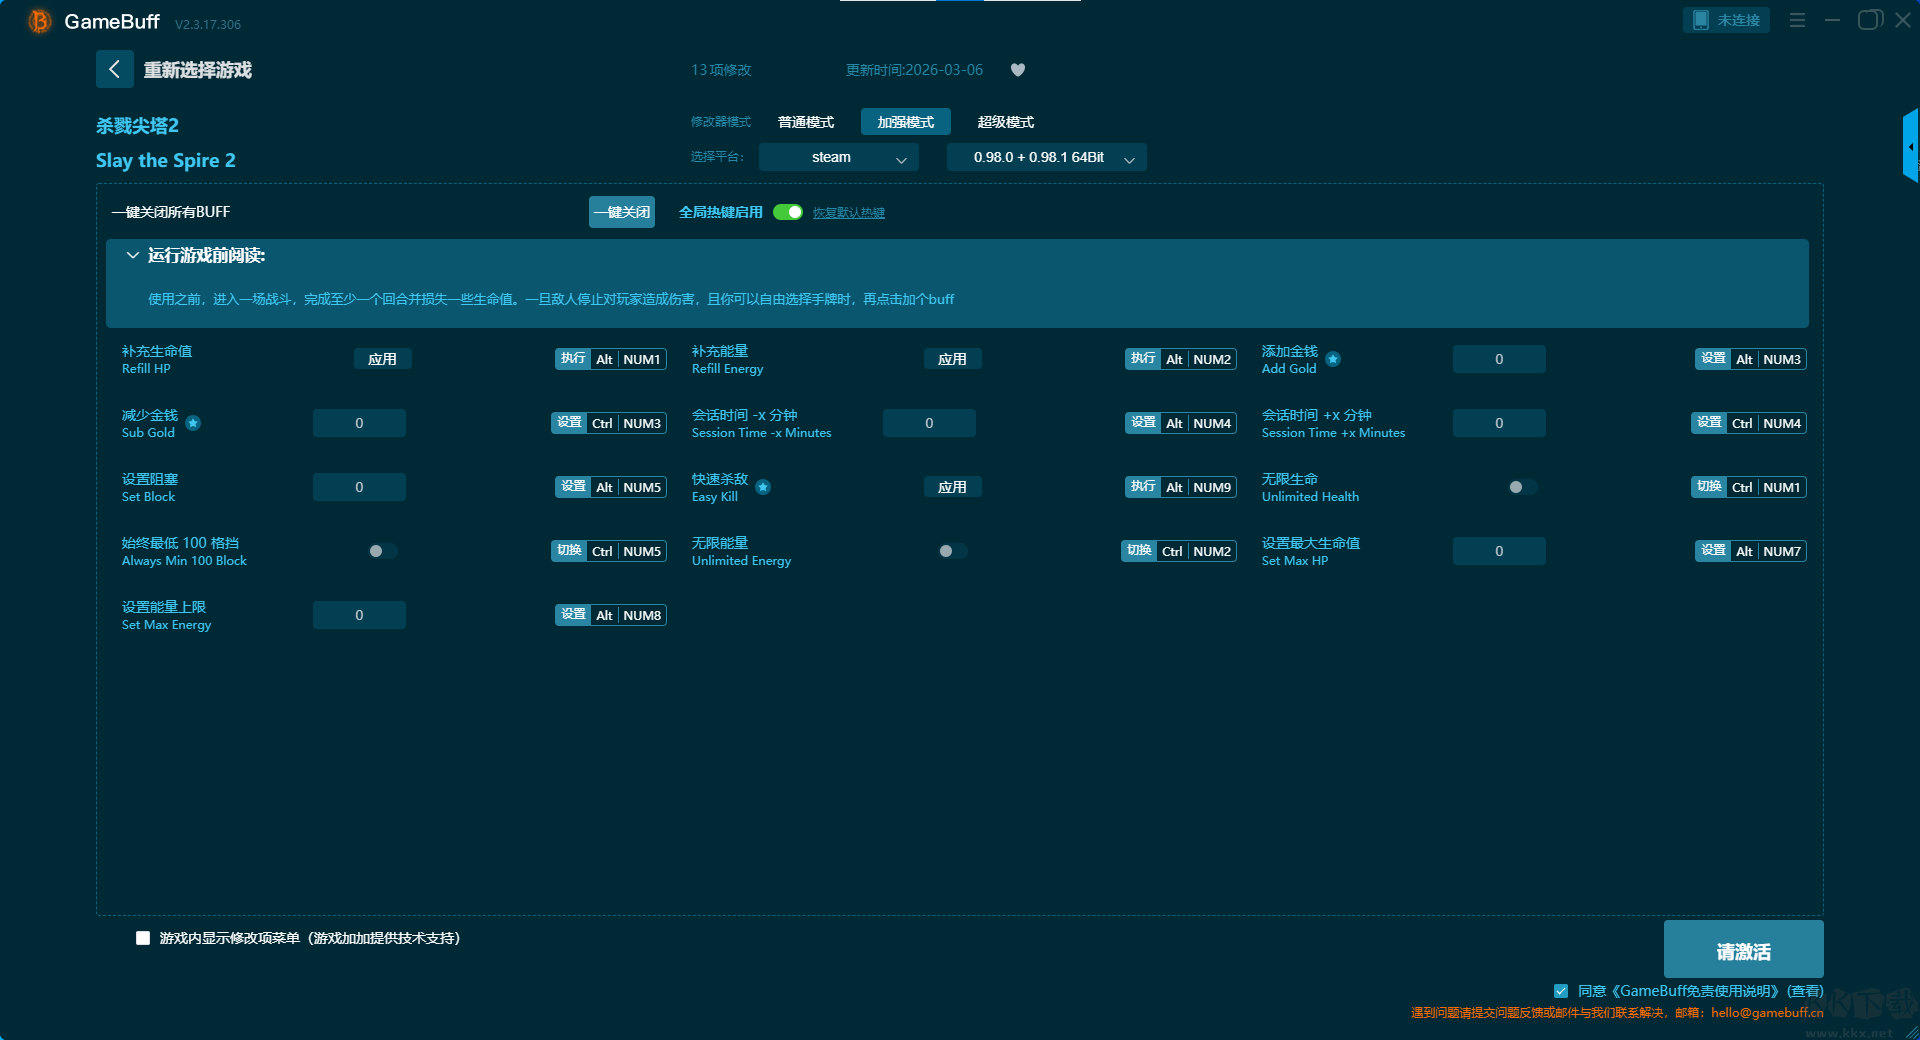The image size is (1920, 1040).
Task: Click the back arrow beside 重新选择游戏
Action: (x=114, y=69)
